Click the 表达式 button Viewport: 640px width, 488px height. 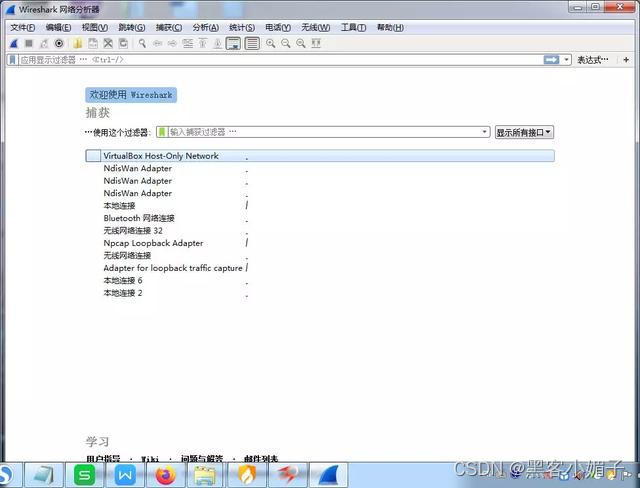(x=592, y=60)
